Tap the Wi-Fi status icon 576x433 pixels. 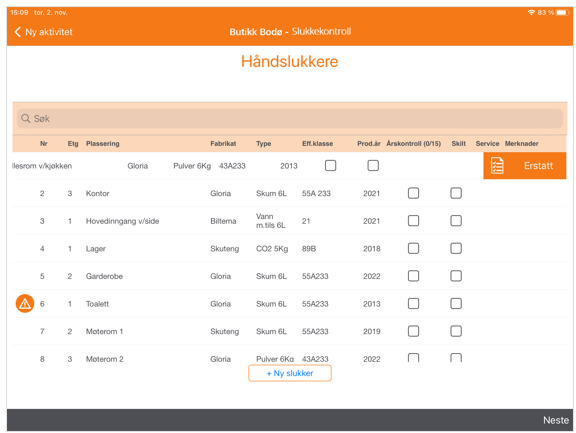tap(531, 12)
